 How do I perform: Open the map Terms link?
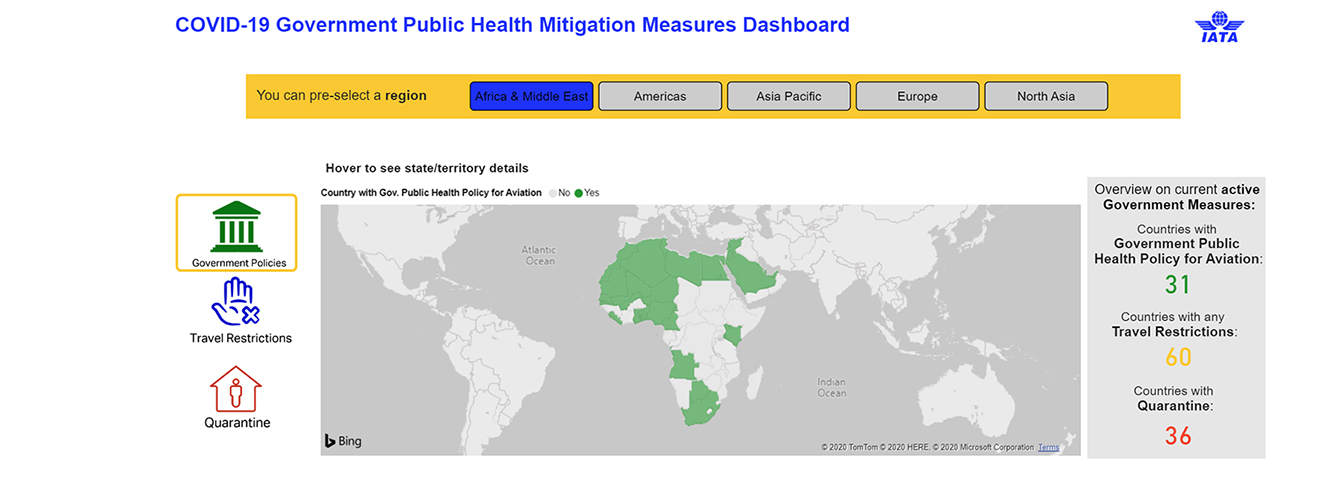click(x=1048, y=447)
